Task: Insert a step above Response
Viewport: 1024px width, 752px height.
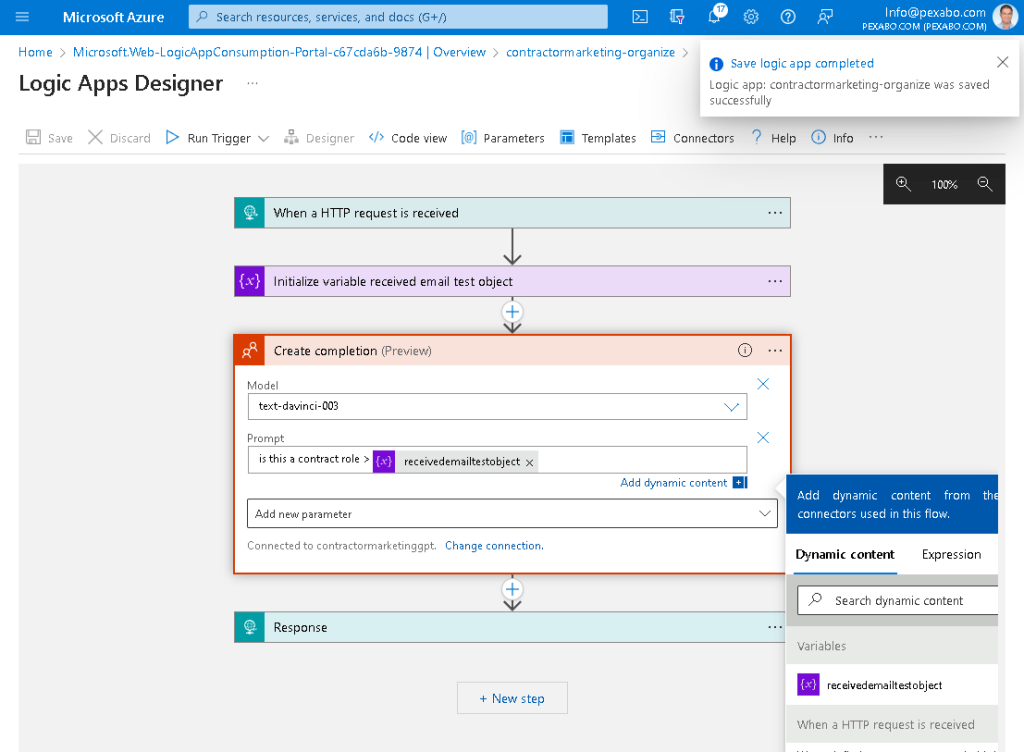Action: tap(513, 589)
